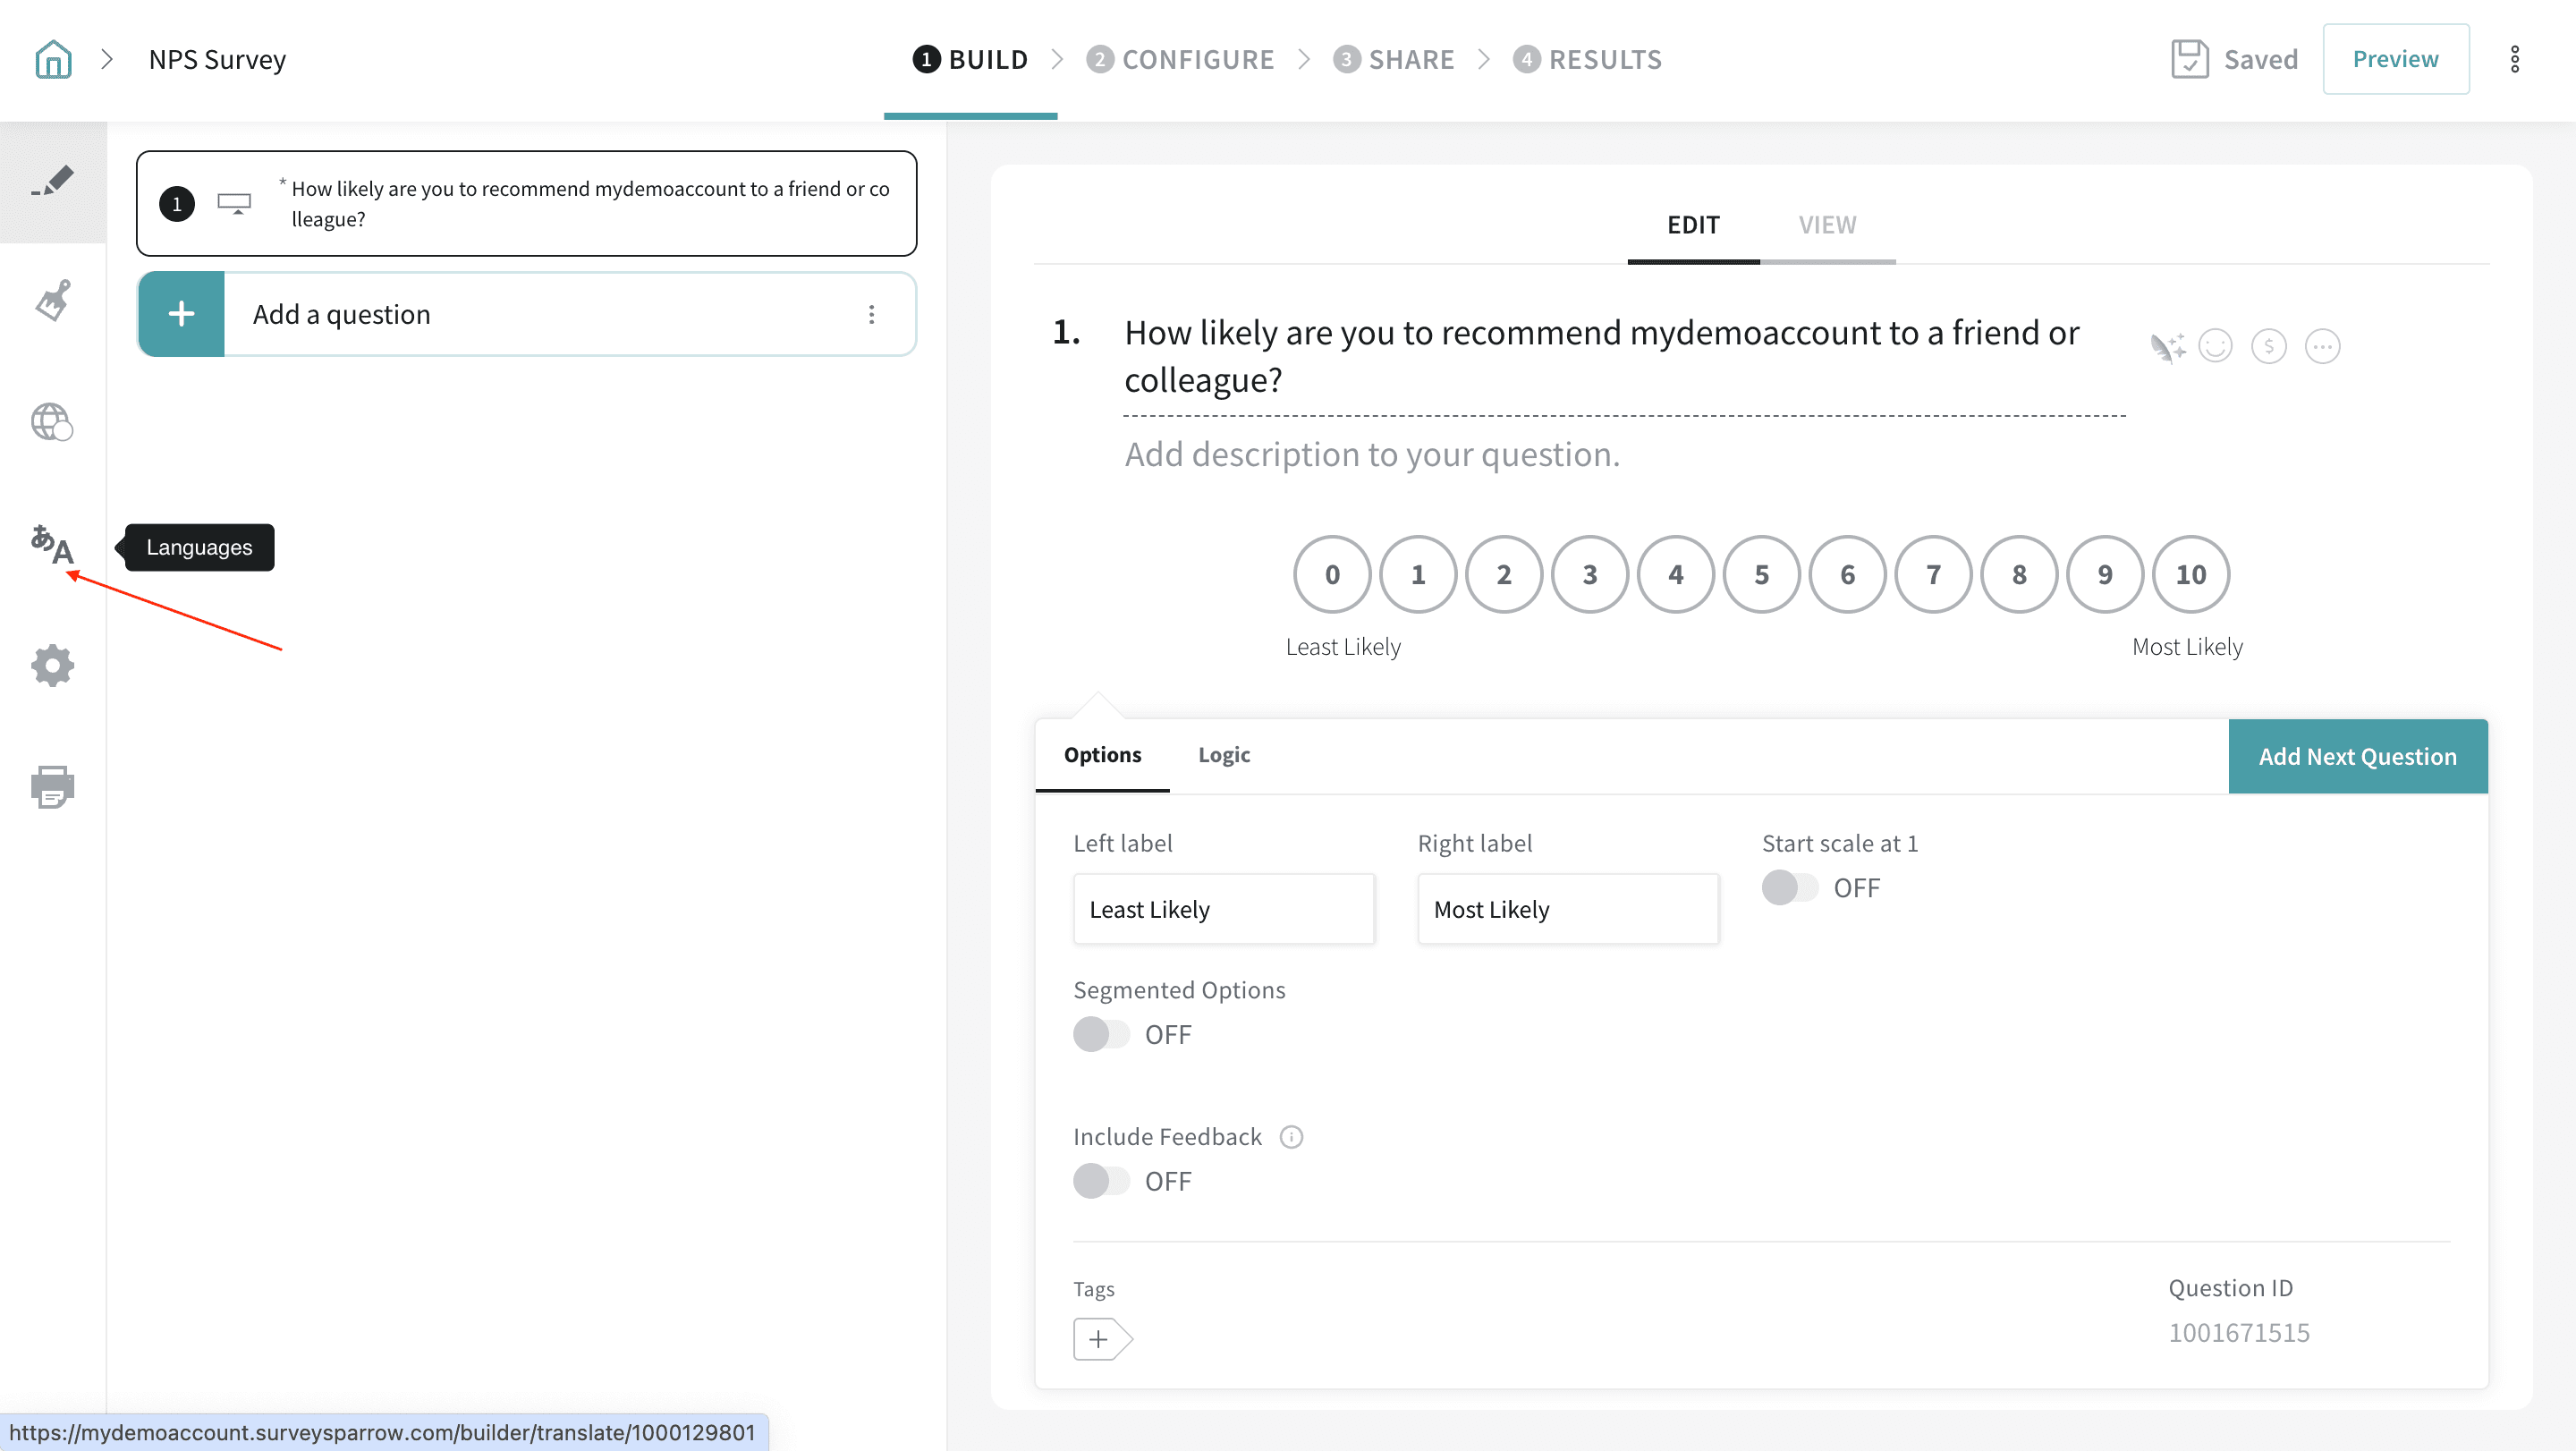Open the globe sidebar icon
The width and height of the screenshot is (2576, 1451).
tap(52, 422)
